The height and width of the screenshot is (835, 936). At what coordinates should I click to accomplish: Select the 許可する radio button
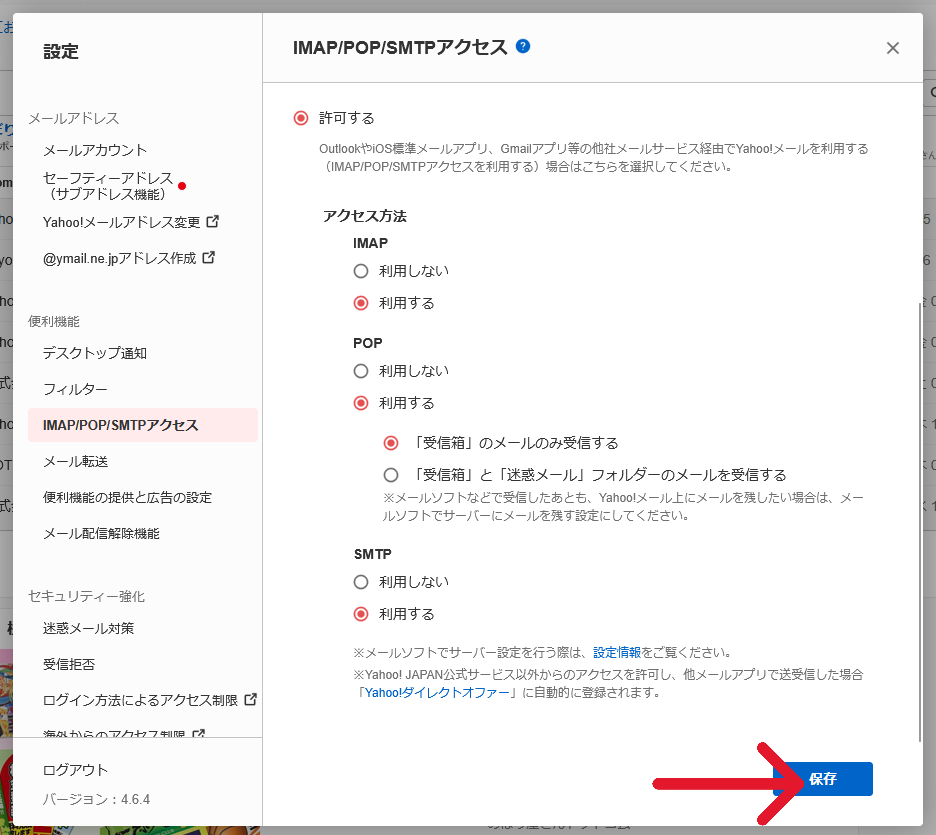(x=301, y=118)
